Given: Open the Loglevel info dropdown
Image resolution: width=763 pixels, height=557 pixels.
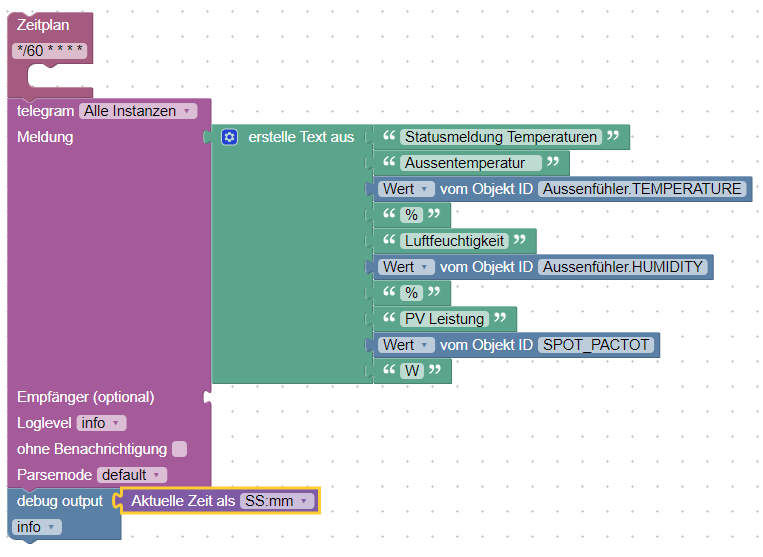Looking at the screenshot, I should coord(101,423).
